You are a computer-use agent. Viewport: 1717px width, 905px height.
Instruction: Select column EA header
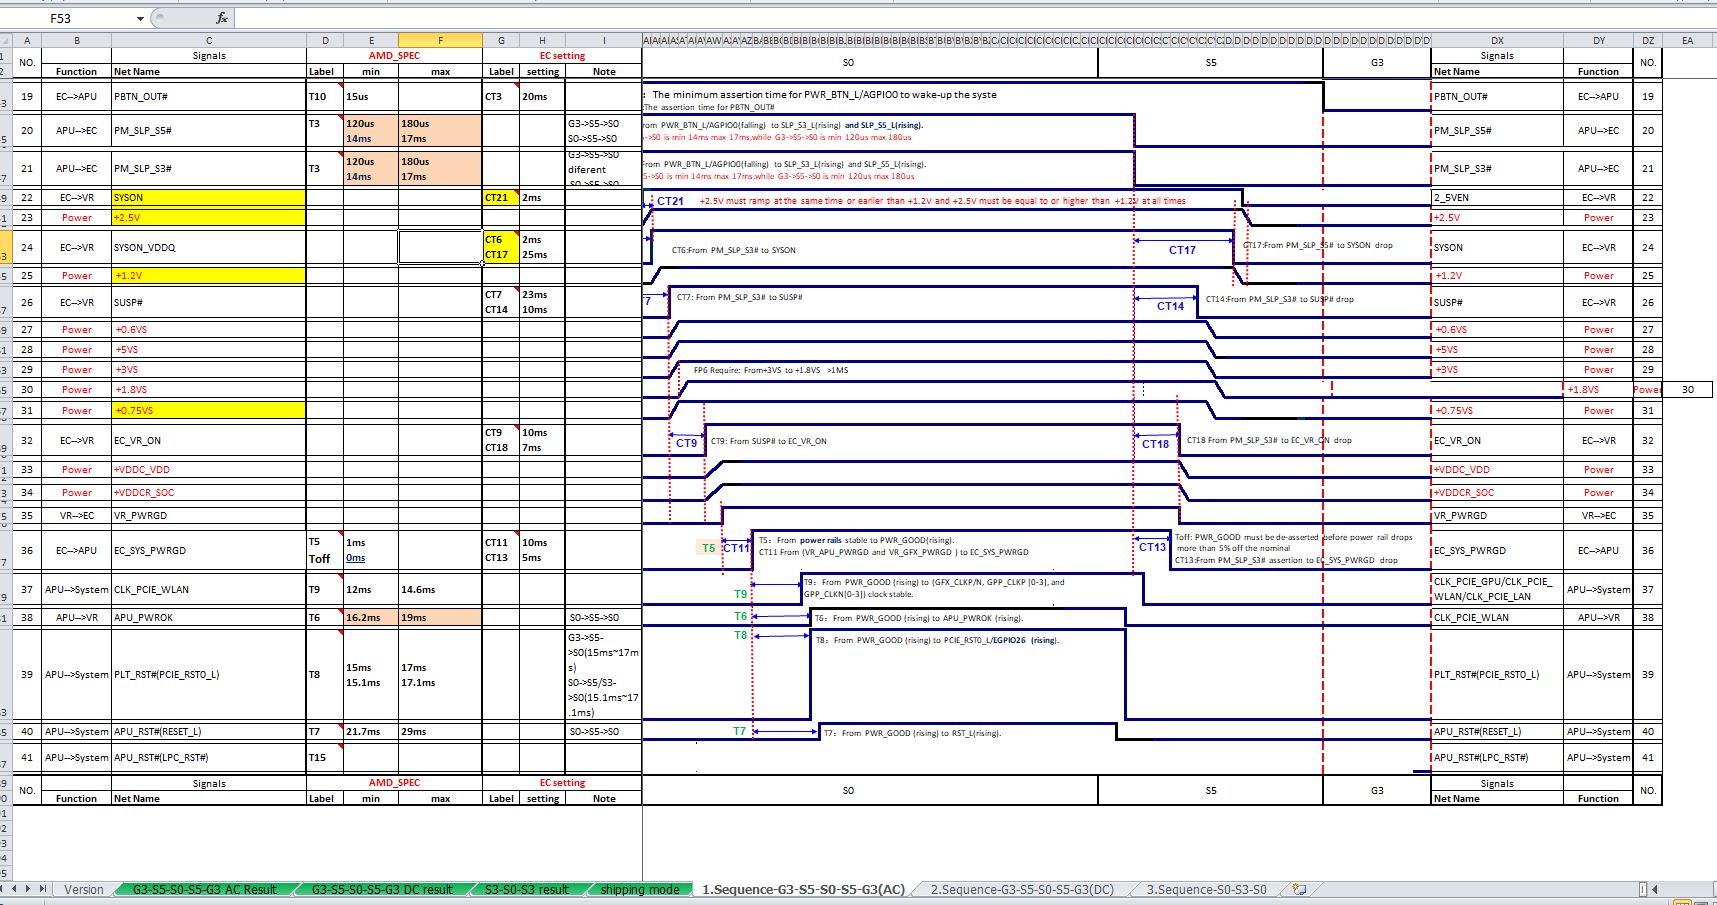point(1688,41)
